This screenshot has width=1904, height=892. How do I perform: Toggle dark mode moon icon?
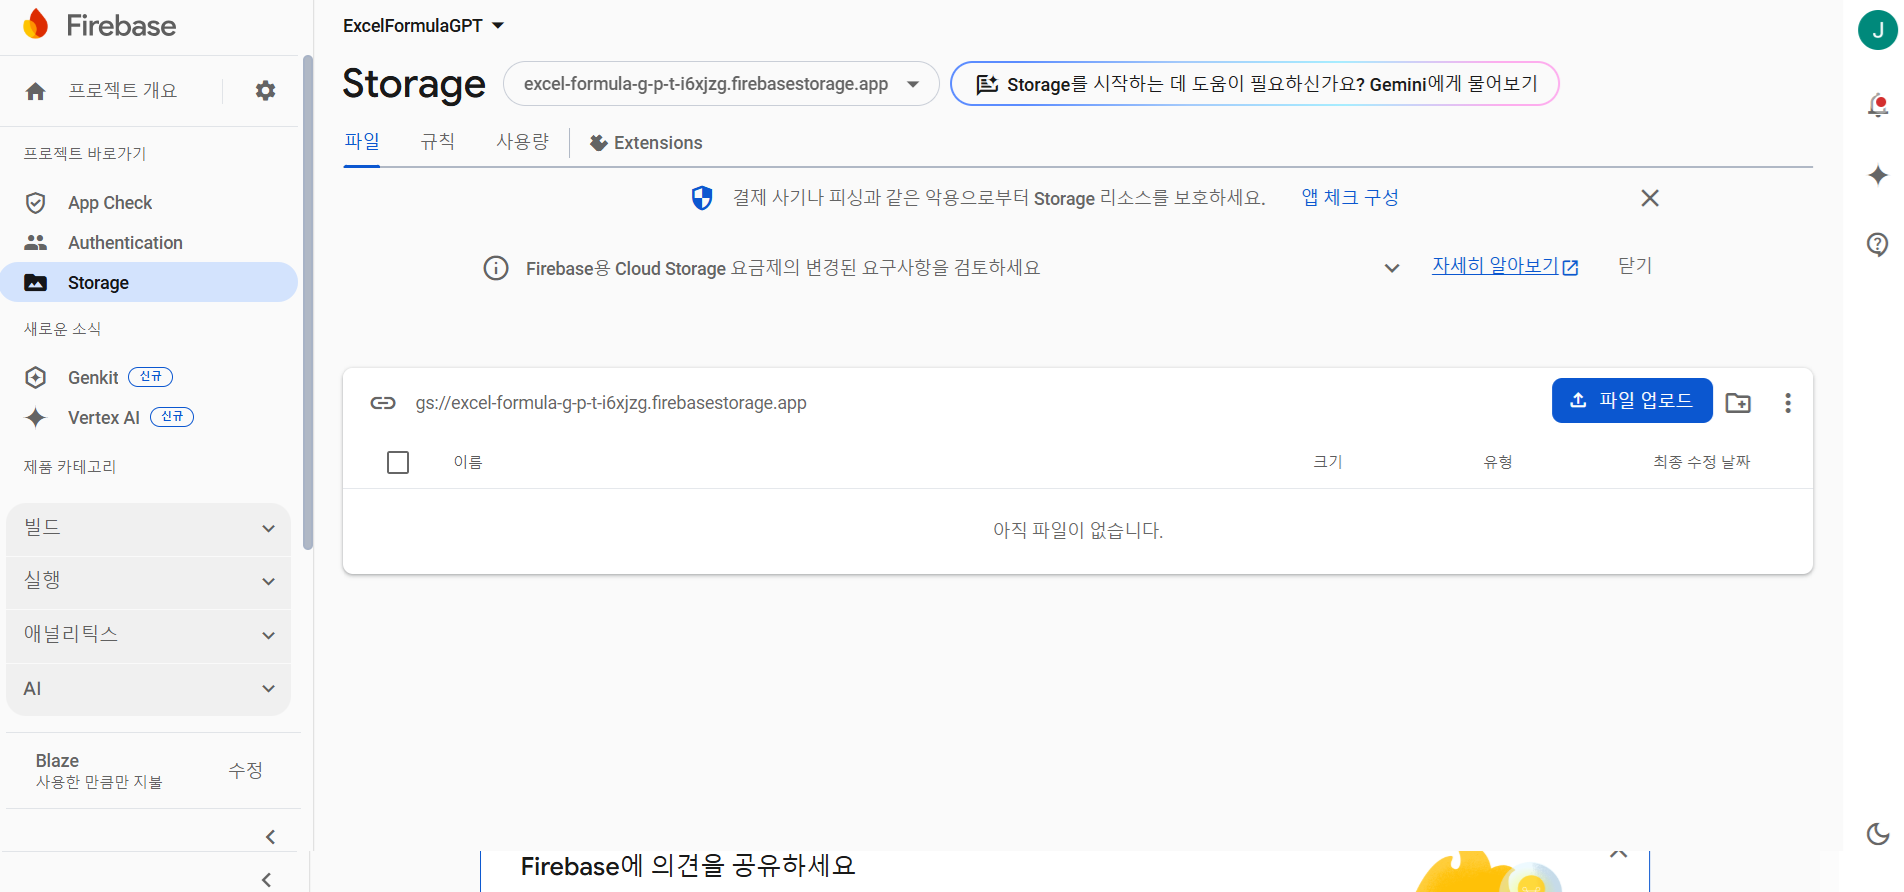click(1878, 834)
